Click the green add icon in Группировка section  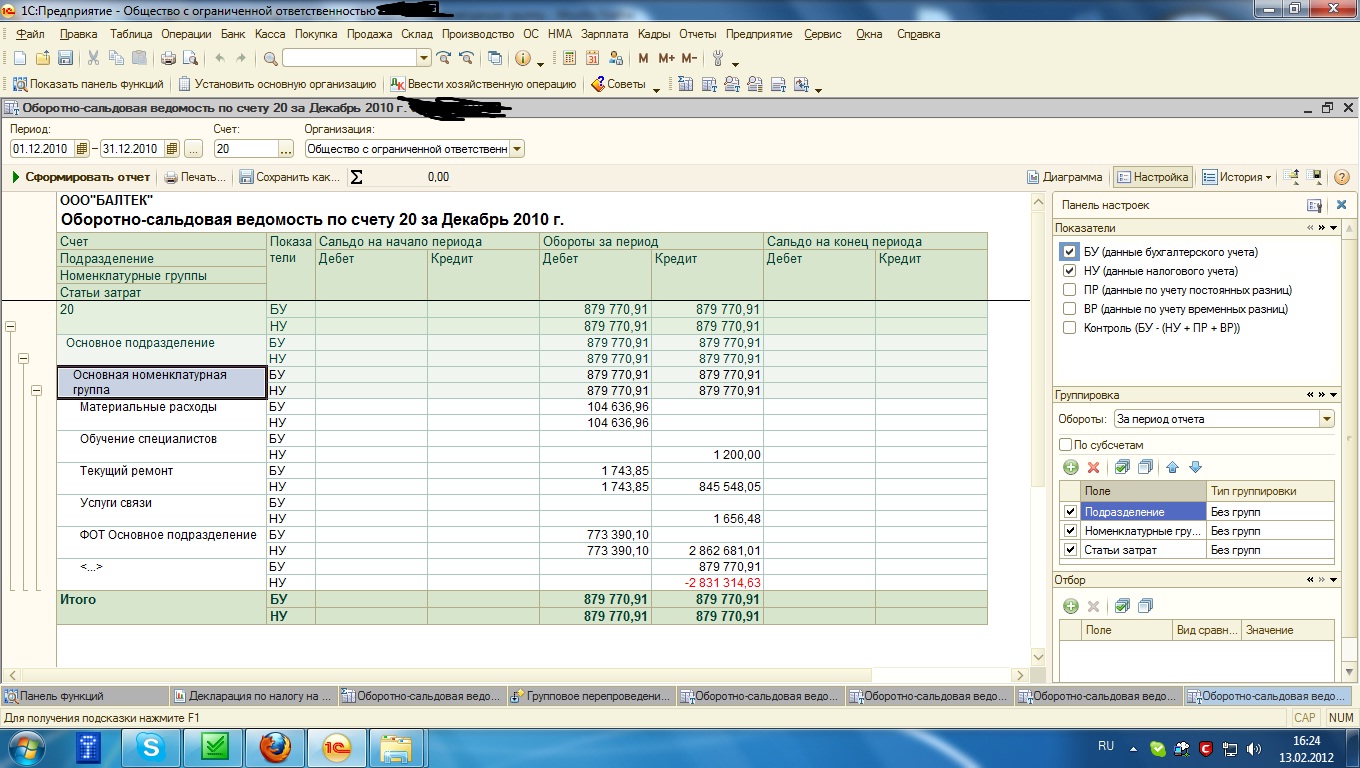pyautogui.click(x=1071, y=467)
